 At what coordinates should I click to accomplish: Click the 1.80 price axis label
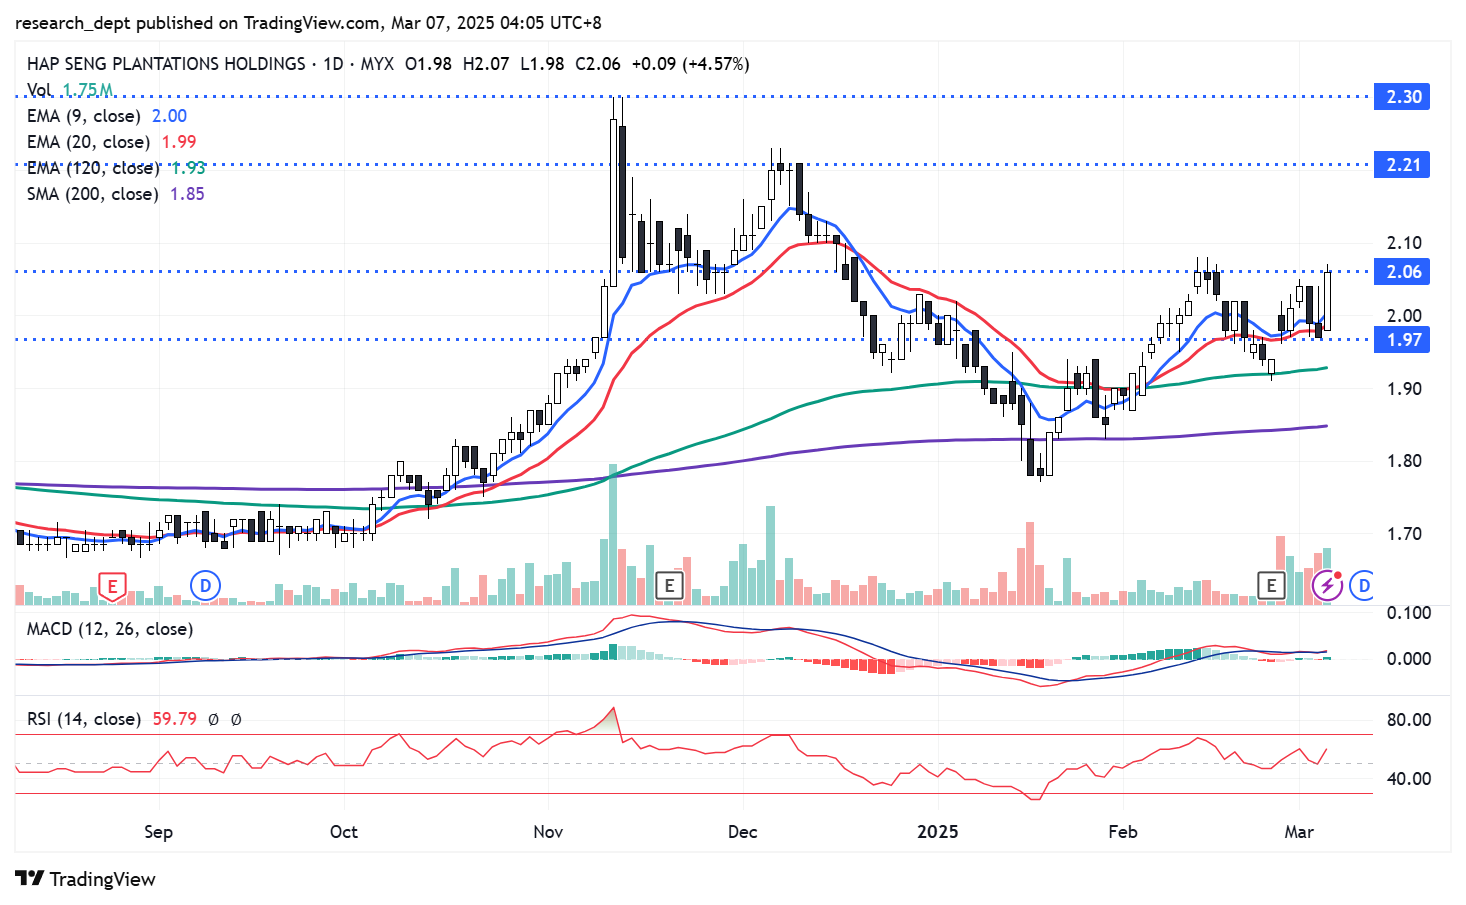coord(1404,461)
